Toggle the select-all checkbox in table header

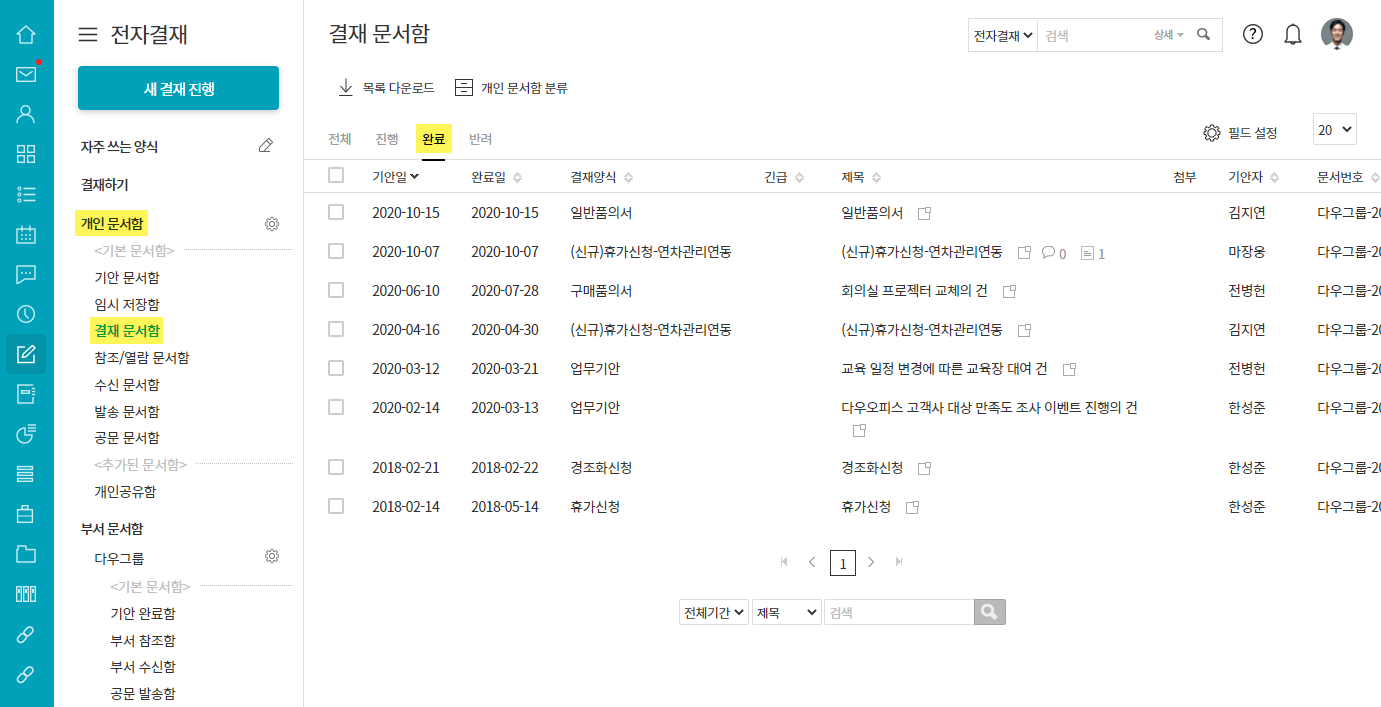pos(336,176)
